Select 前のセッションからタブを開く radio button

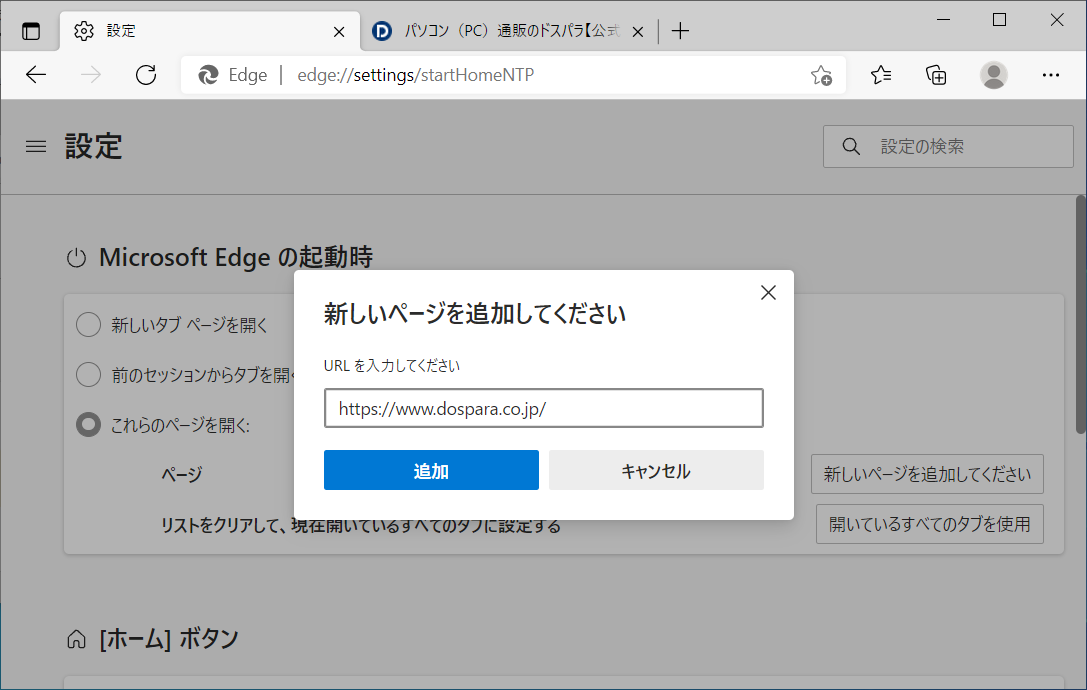(x=88, y=374)
